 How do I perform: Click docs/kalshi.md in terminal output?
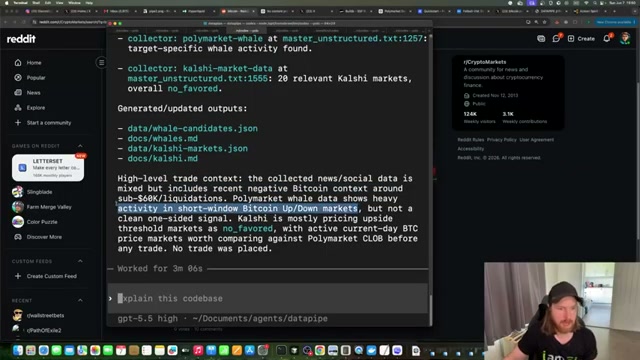click(162, 159)
